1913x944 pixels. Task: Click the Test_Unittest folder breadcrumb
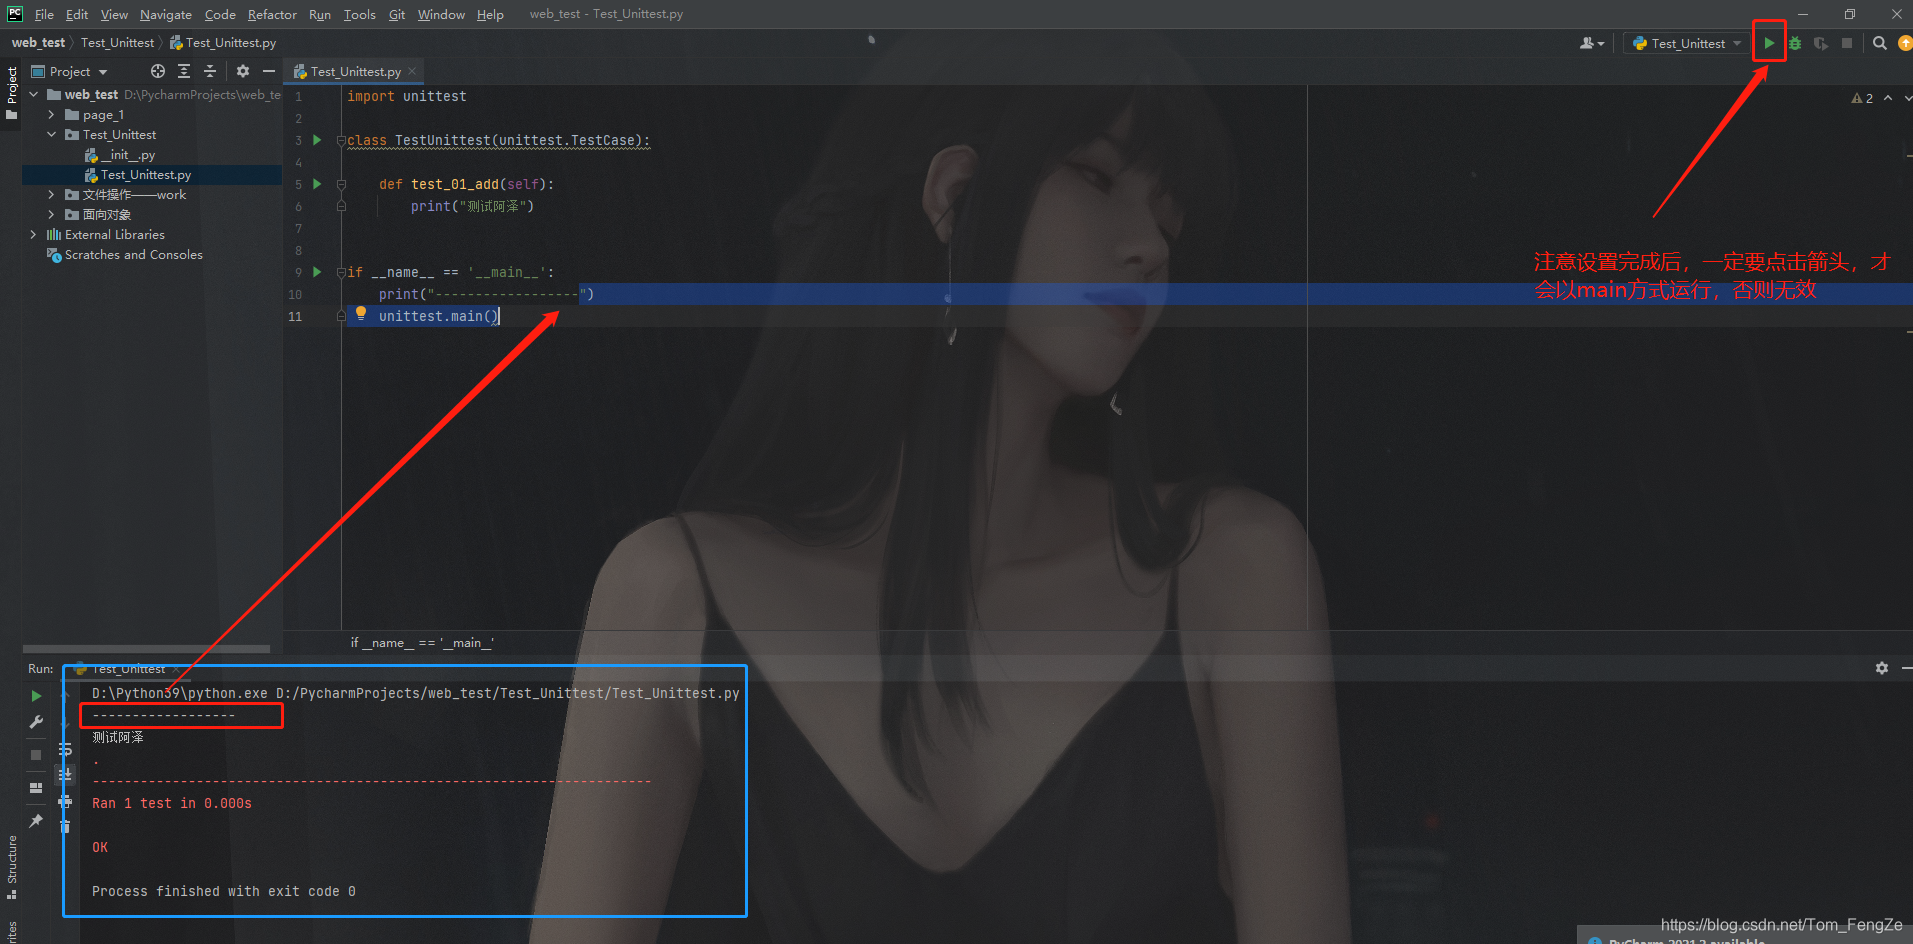click(x=117, y=43)
